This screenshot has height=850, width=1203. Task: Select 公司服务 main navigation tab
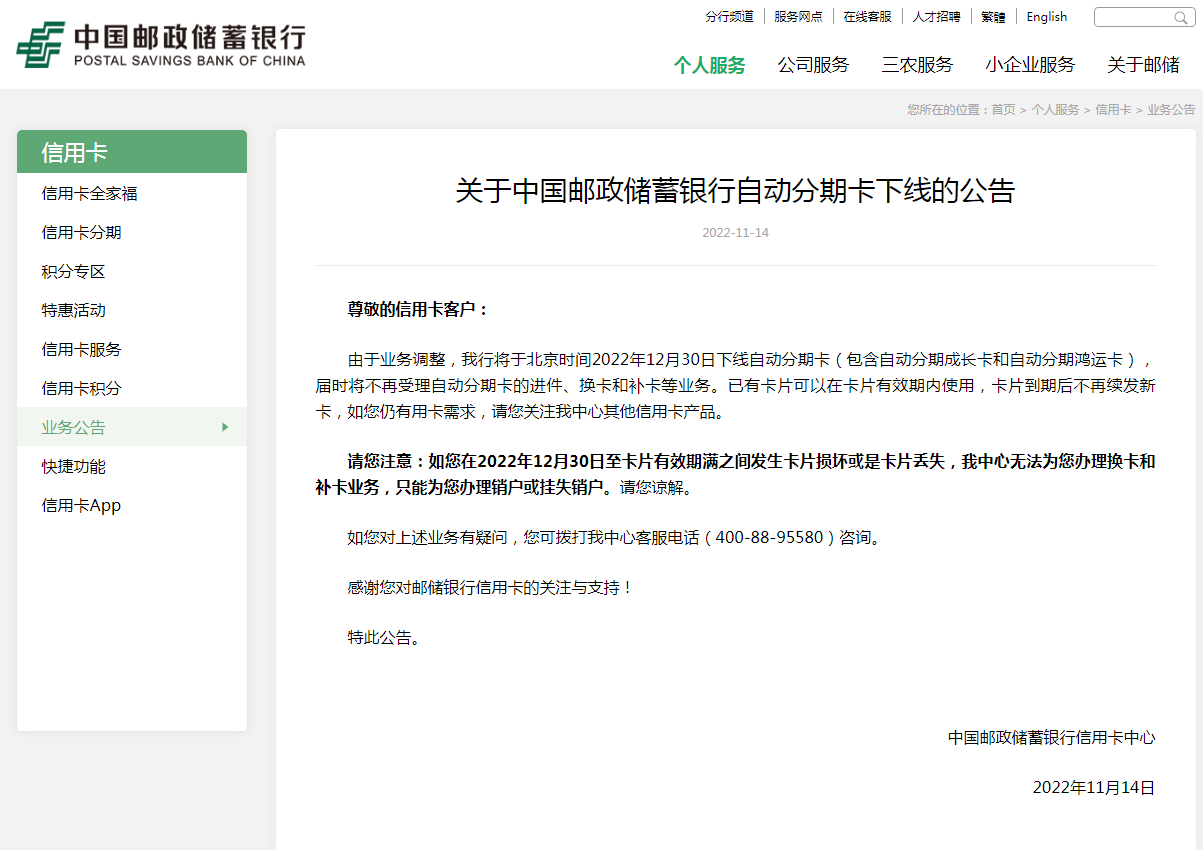[x=813, y=65]
